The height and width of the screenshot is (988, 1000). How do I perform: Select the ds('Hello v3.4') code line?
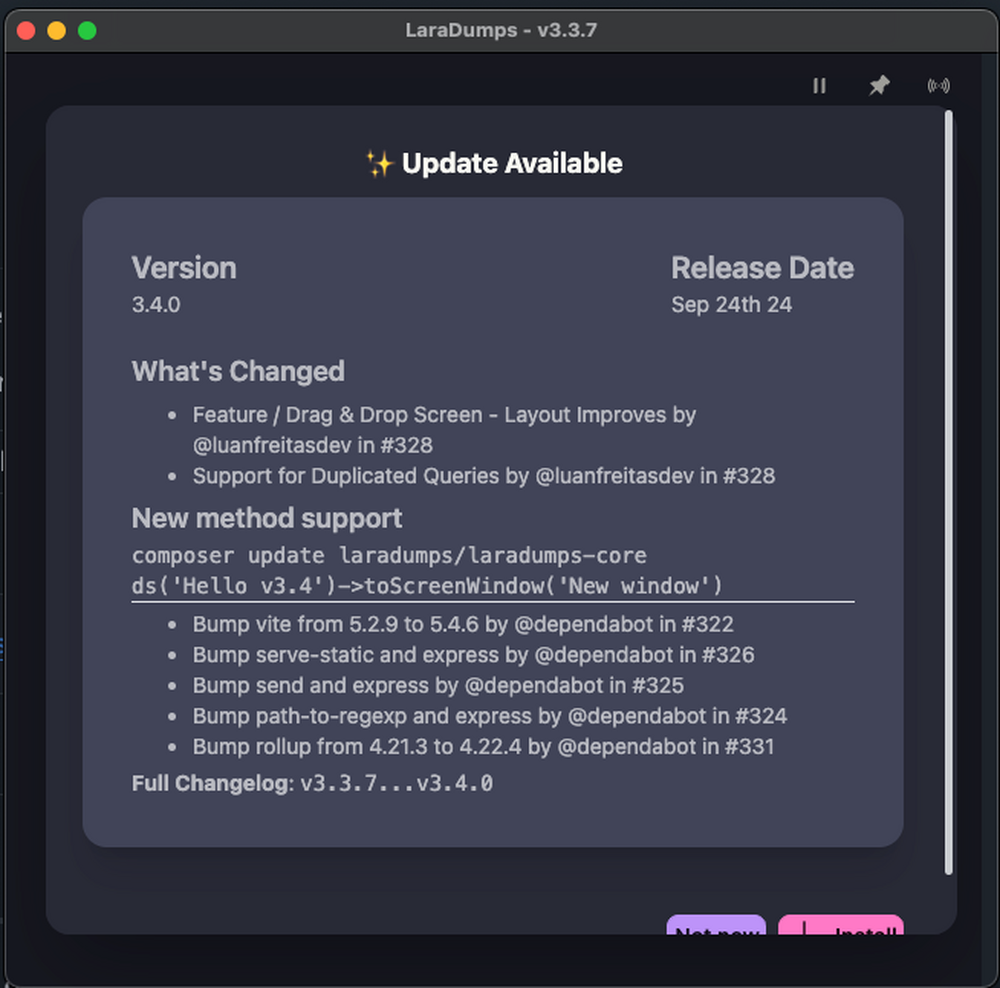[427, 586]
